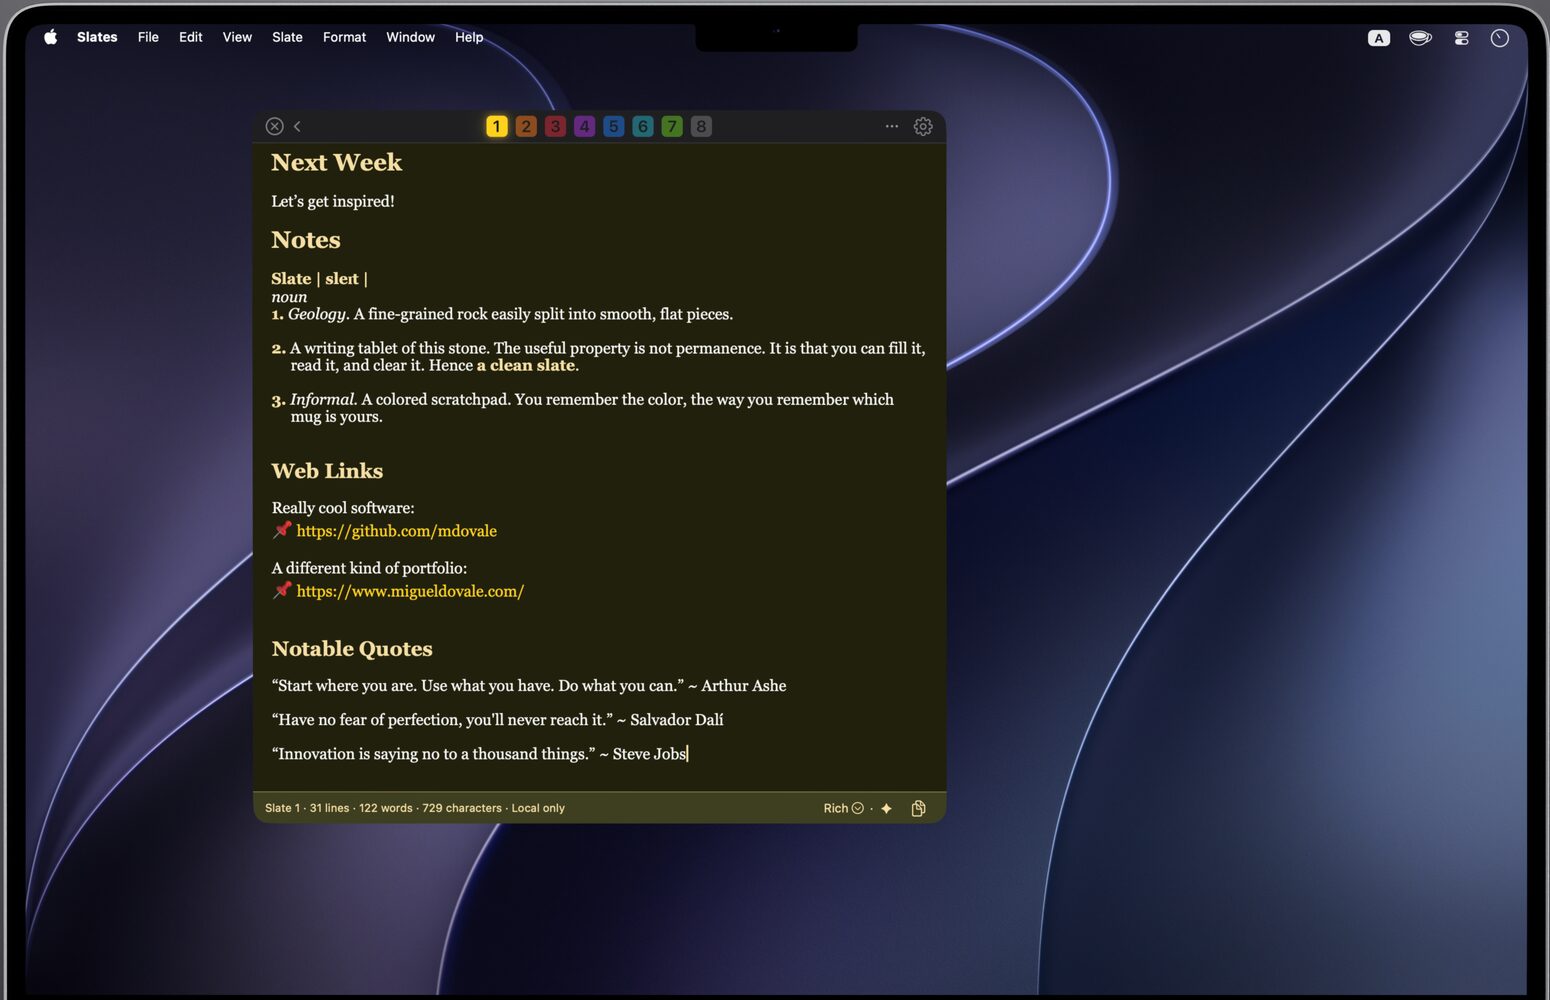Click the 'Geology' definition line
The image size is (1550, 1000).
[x=502, y=314]
